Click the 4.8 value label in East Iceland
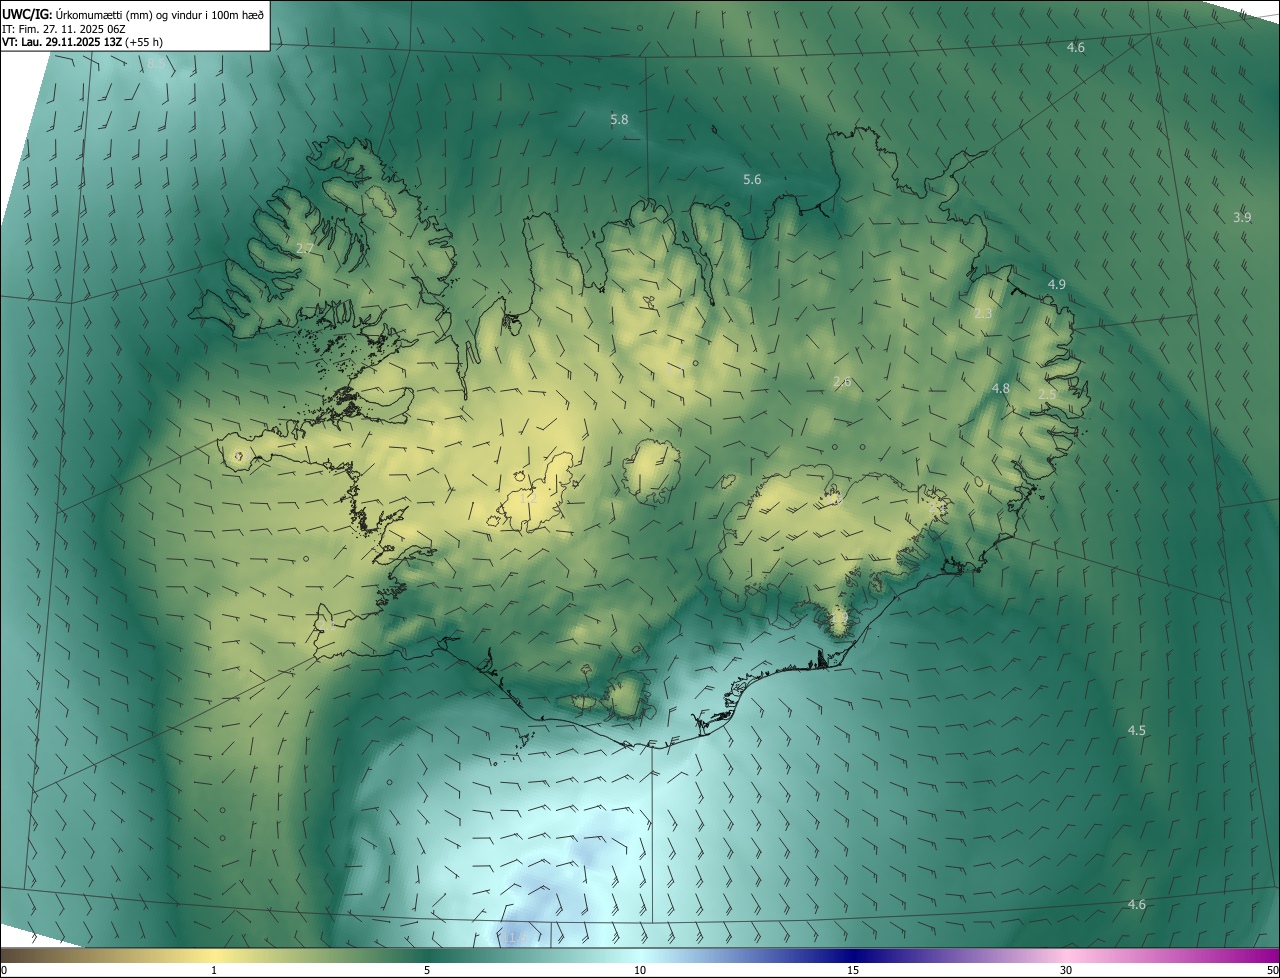This screenshot has height=978, width=1280. pyautogui.click(x=1000, y=388)
